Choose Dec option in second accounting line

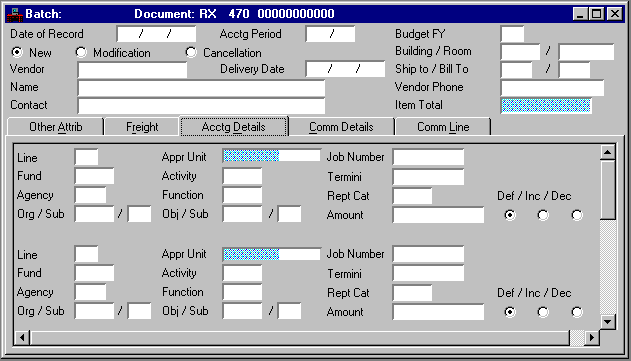click(577, 312)
